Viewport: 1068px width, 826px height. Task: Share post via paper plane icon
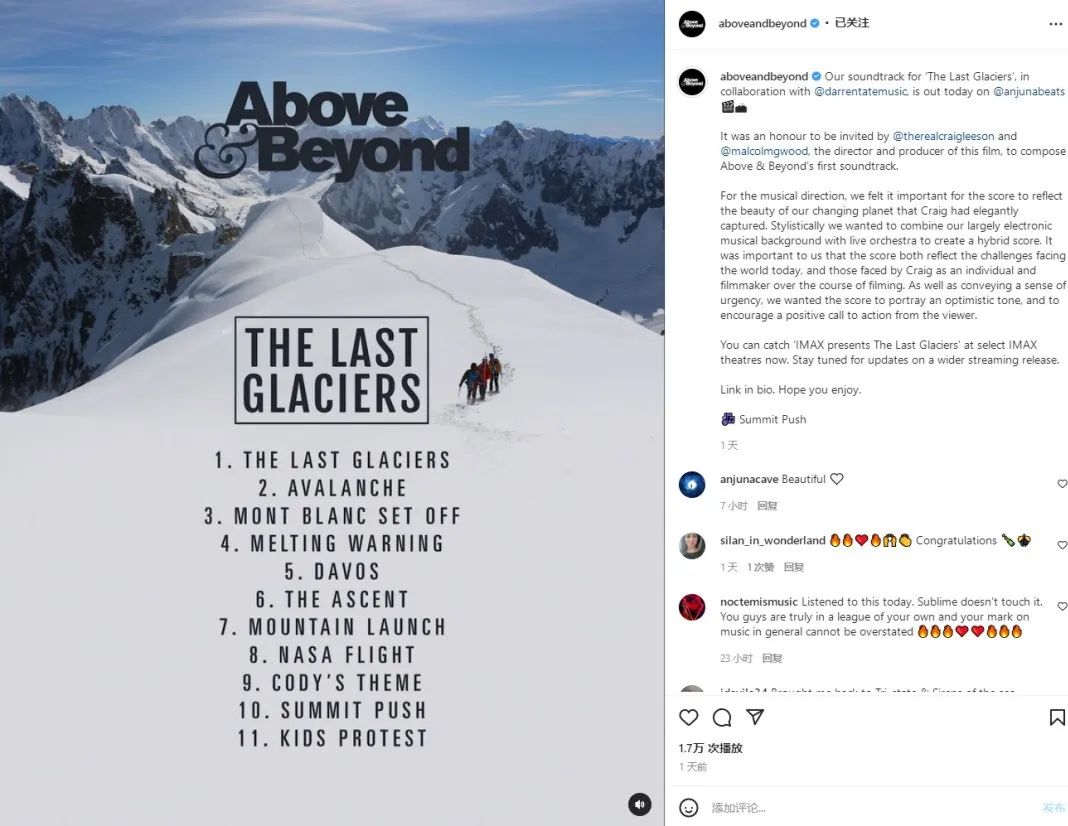point(755,717)
